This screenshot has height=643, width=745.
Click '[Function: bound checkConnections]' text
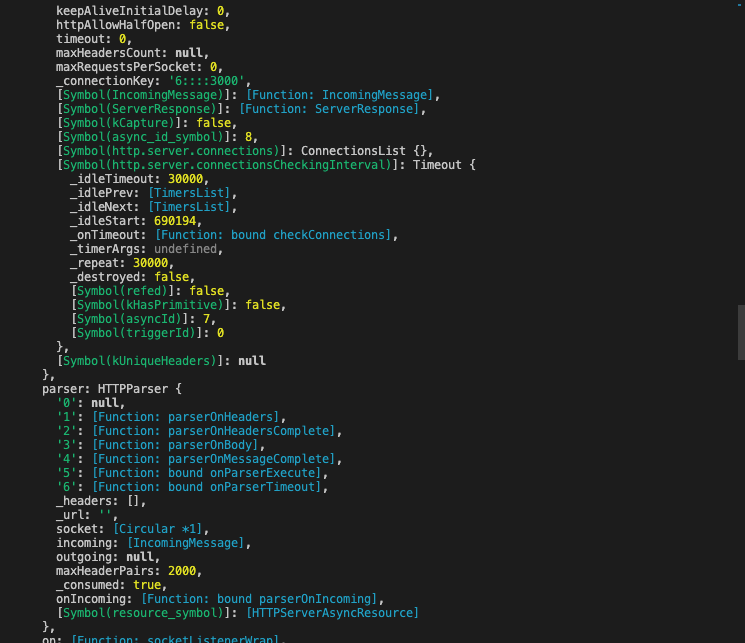pos(273,235)
